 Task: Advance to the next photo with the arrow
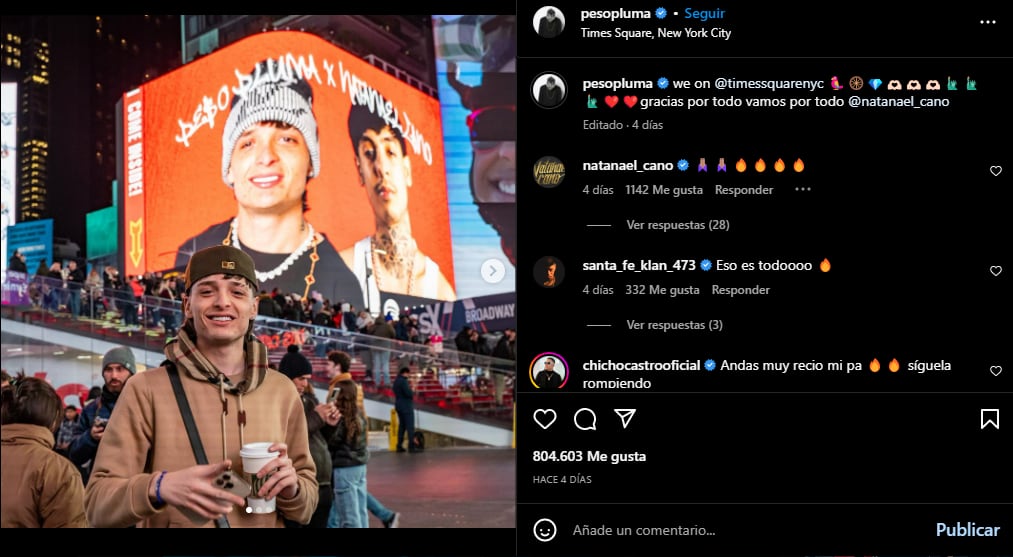point(493,271)
